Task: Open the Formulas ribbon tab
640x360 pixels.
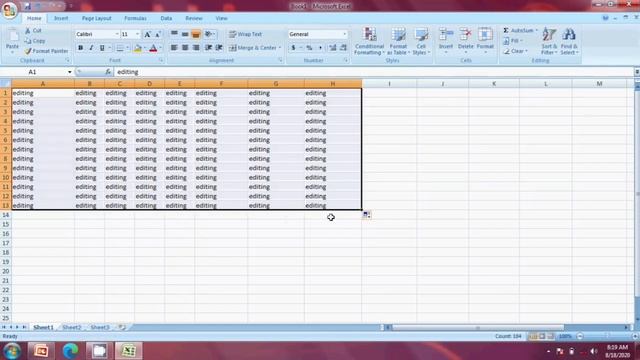Action: [135, 18]
